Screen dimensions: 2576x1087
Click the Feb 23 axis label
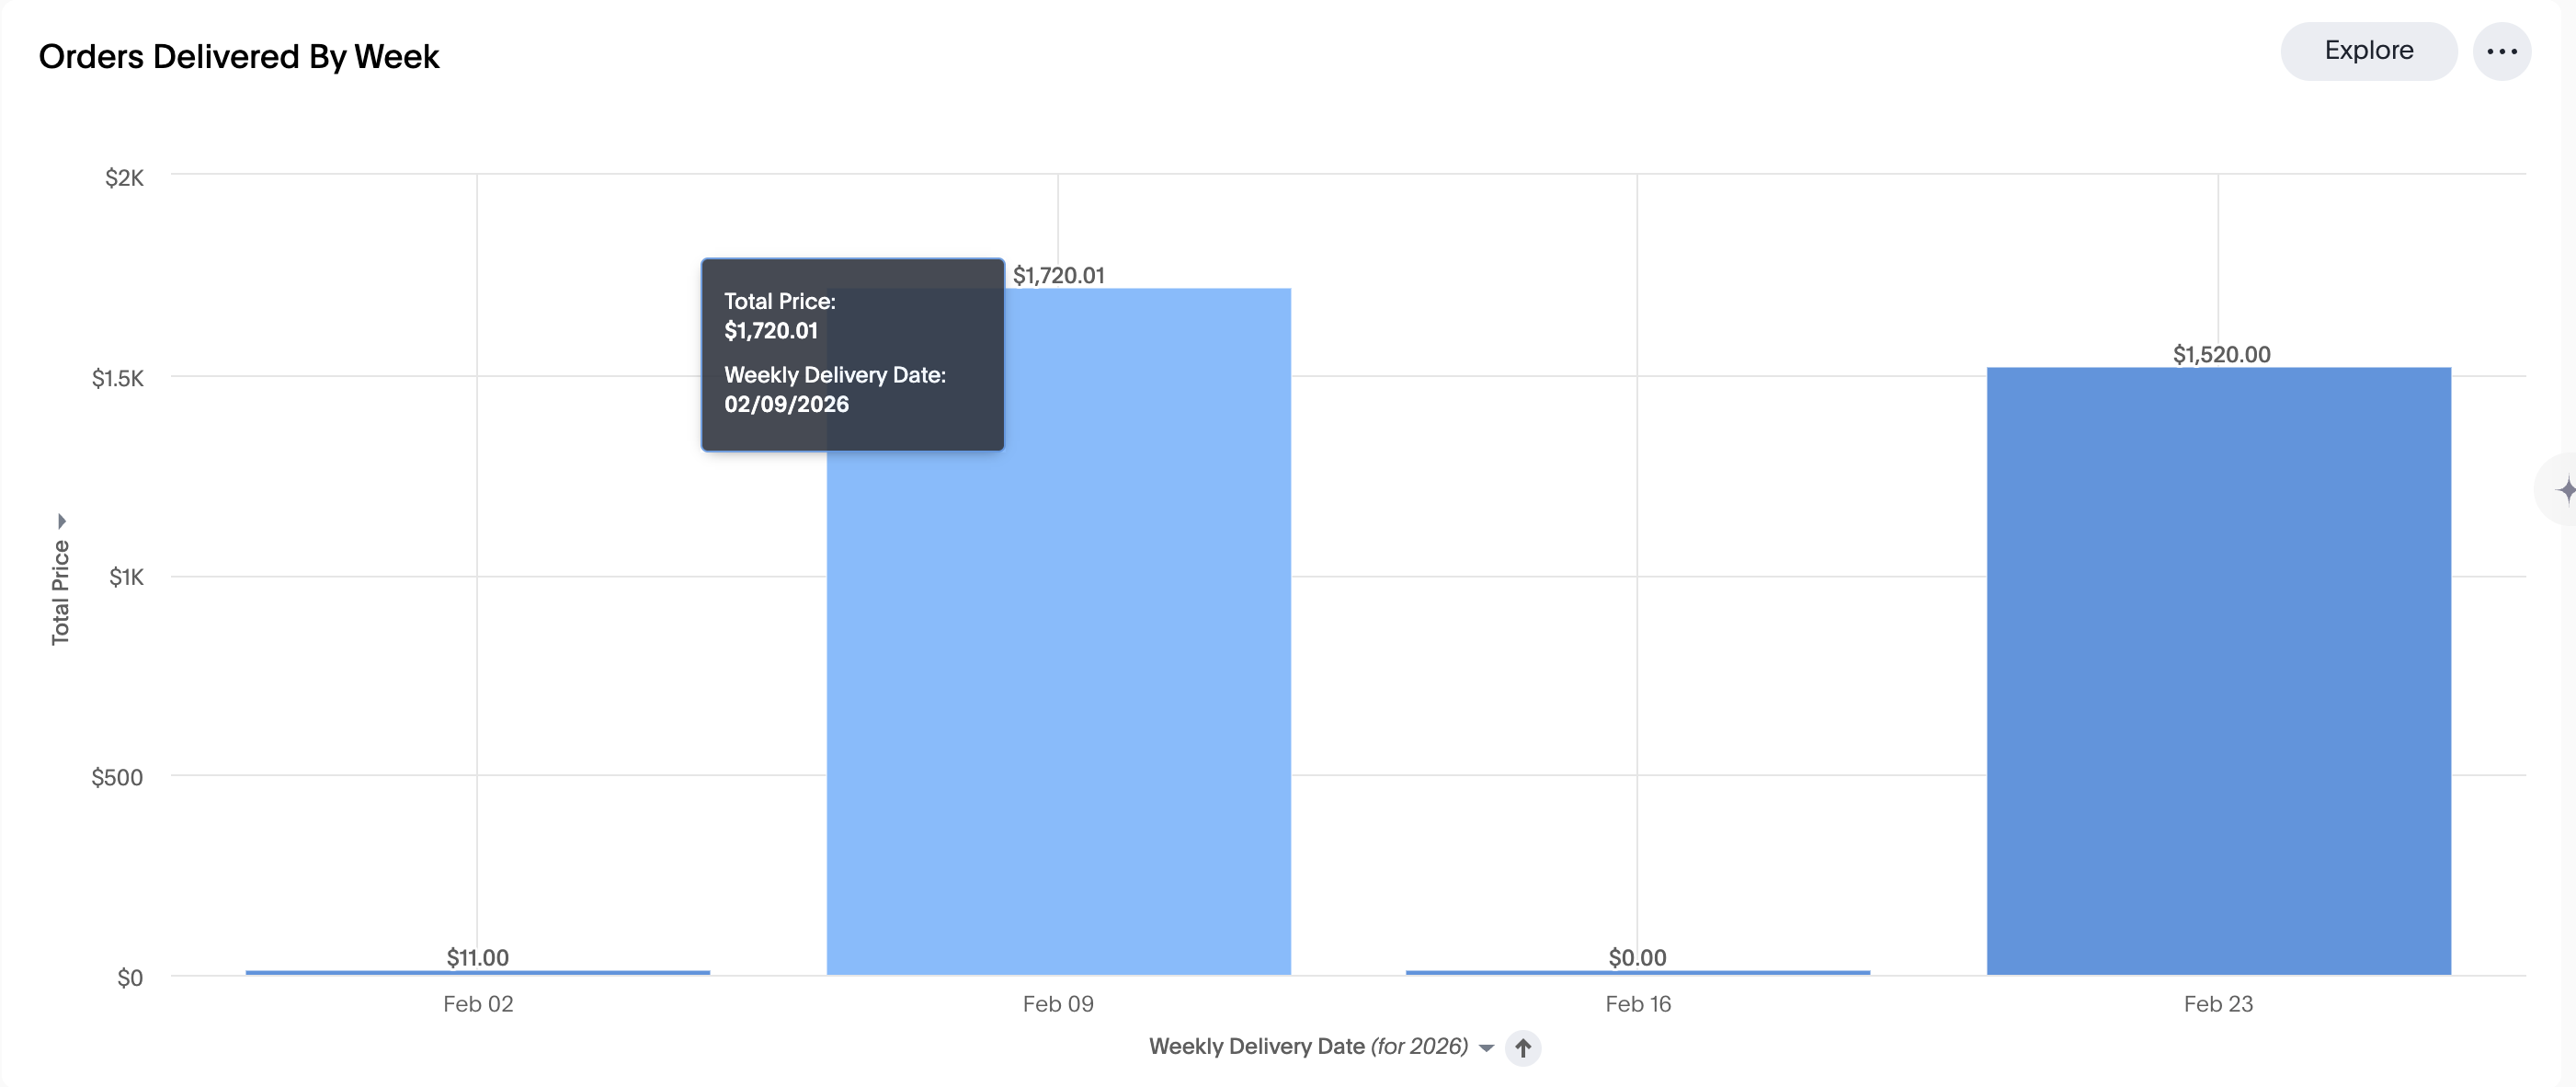coord(2217,1003)
